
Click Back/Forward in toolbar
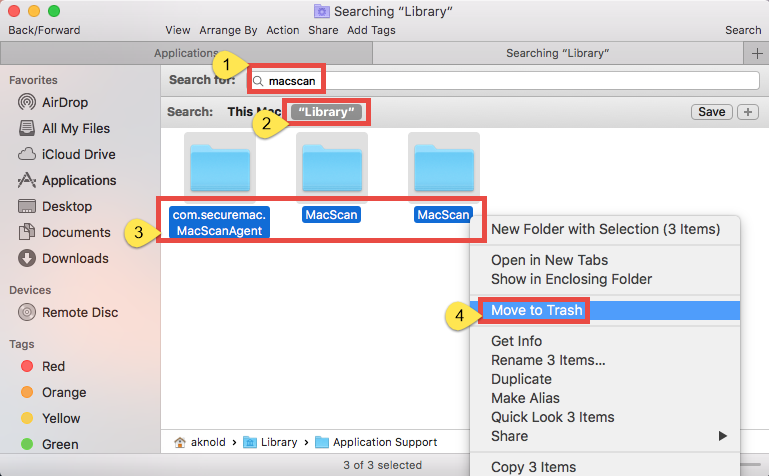[44, 30]
